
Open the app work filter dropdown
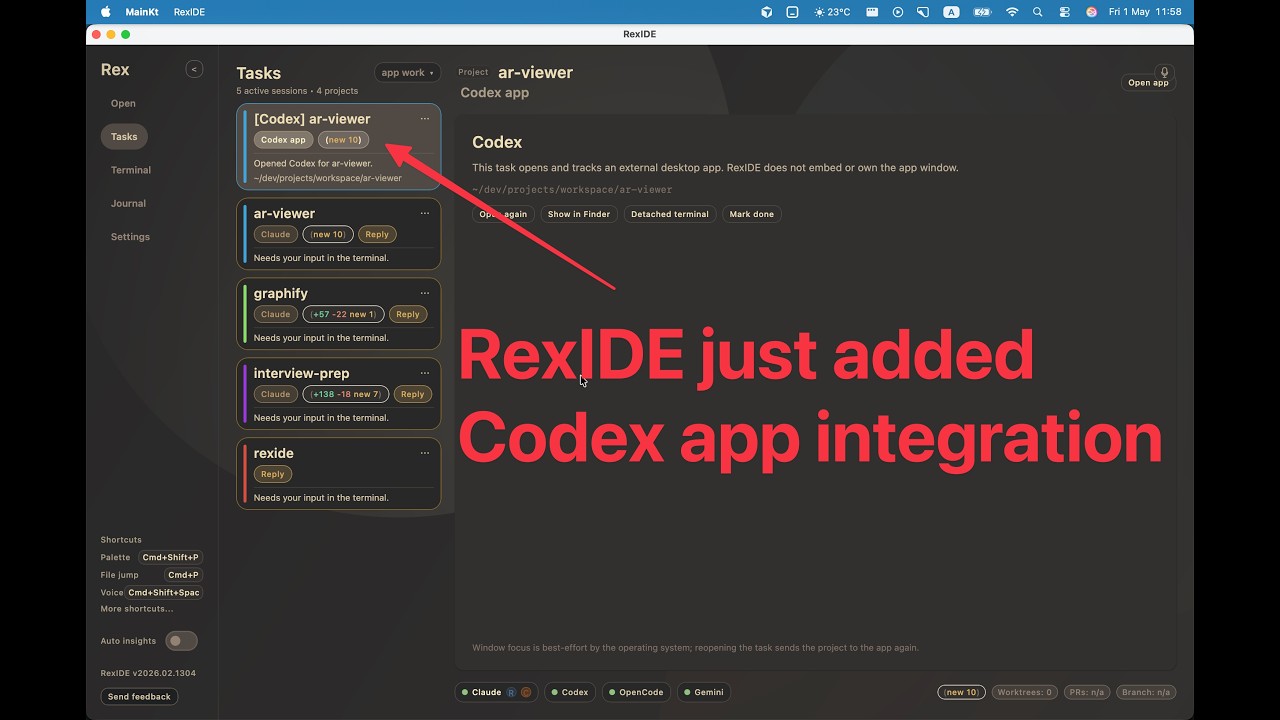click(407, 73)
